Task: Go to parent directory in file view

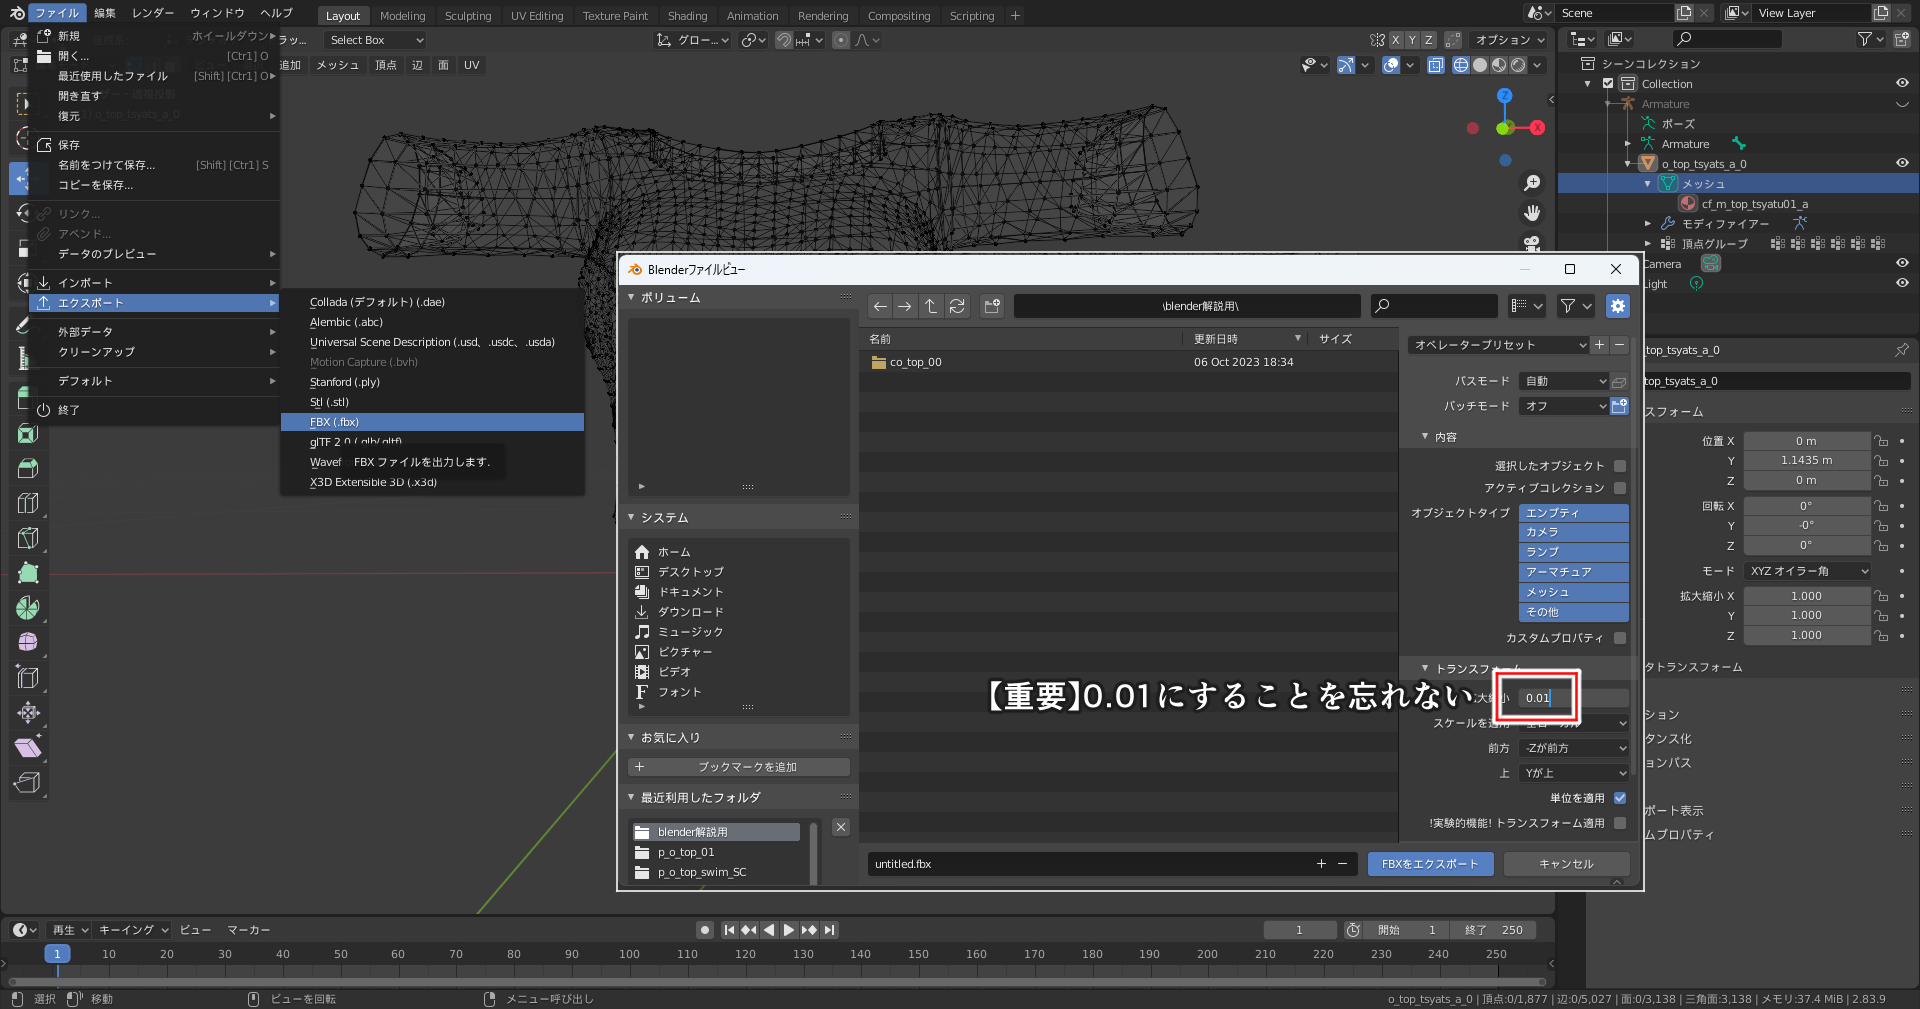Action: (931, 306)
